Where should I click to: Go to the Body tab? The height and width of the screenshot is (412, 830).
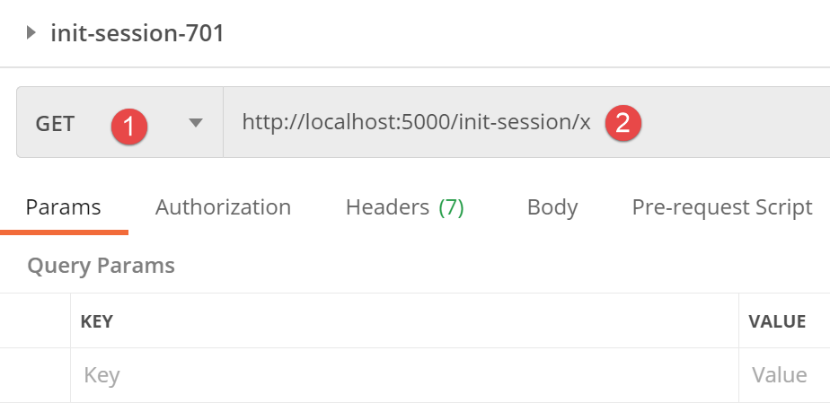552,207
